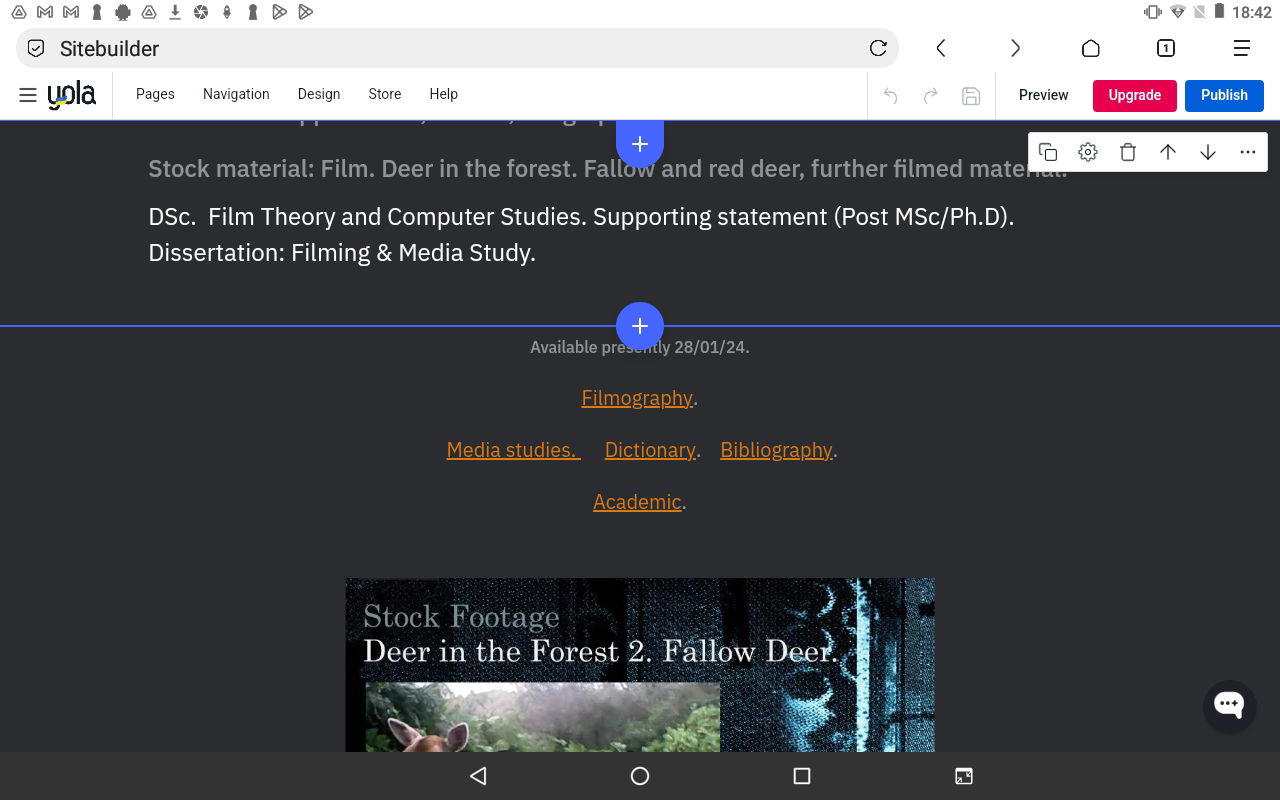Move the block up

coord(1168,152)
